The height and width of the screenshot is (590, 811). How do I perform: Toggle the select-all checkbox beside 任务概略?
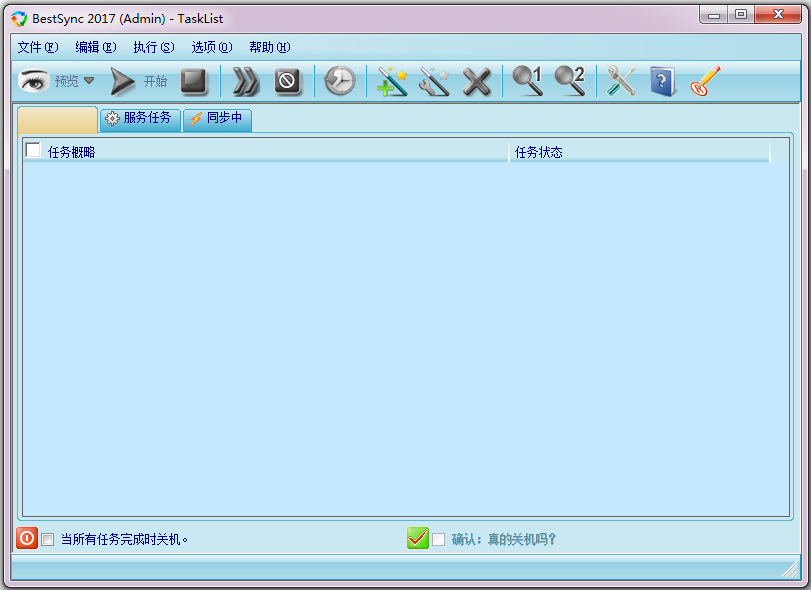33,151
